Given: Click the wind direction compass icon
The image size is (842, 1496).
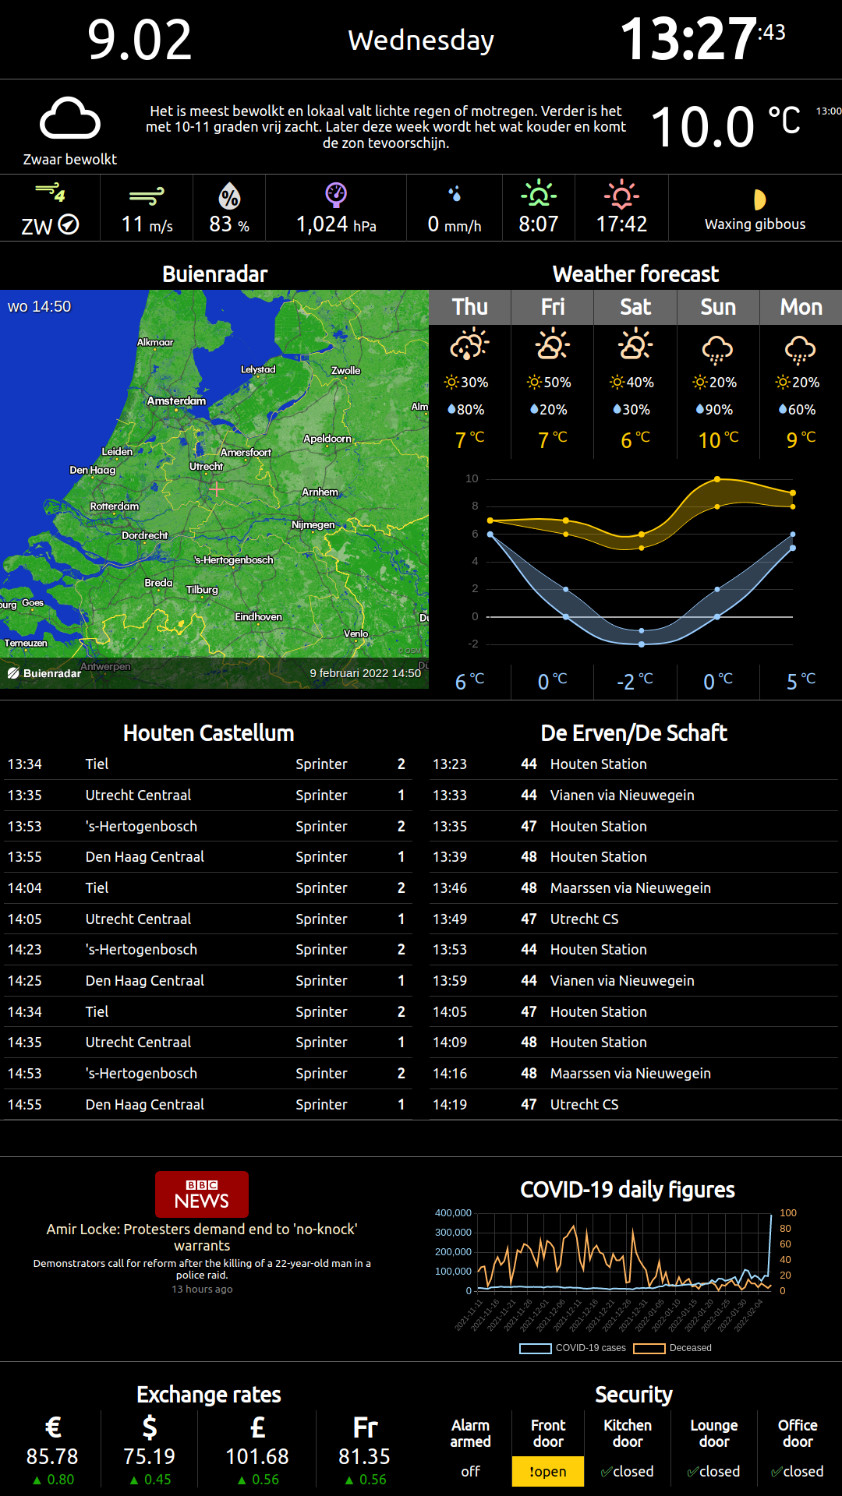Looking at the screenshot, I should point(69,225).
